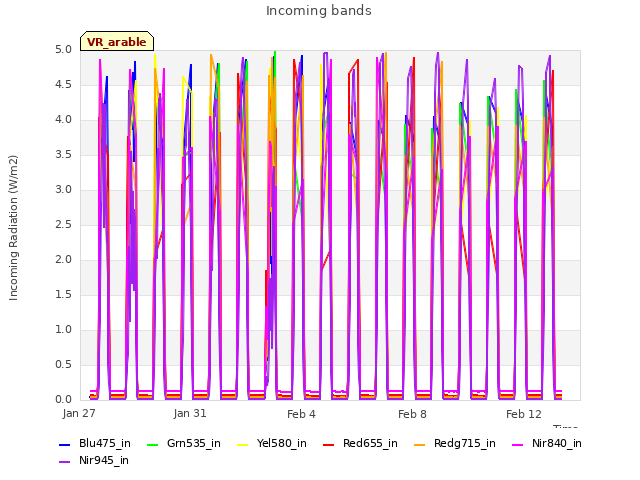640x480 pixels.
Task: Click the 1.5 y-axis tick label
Action: click(x=63, y=295)
